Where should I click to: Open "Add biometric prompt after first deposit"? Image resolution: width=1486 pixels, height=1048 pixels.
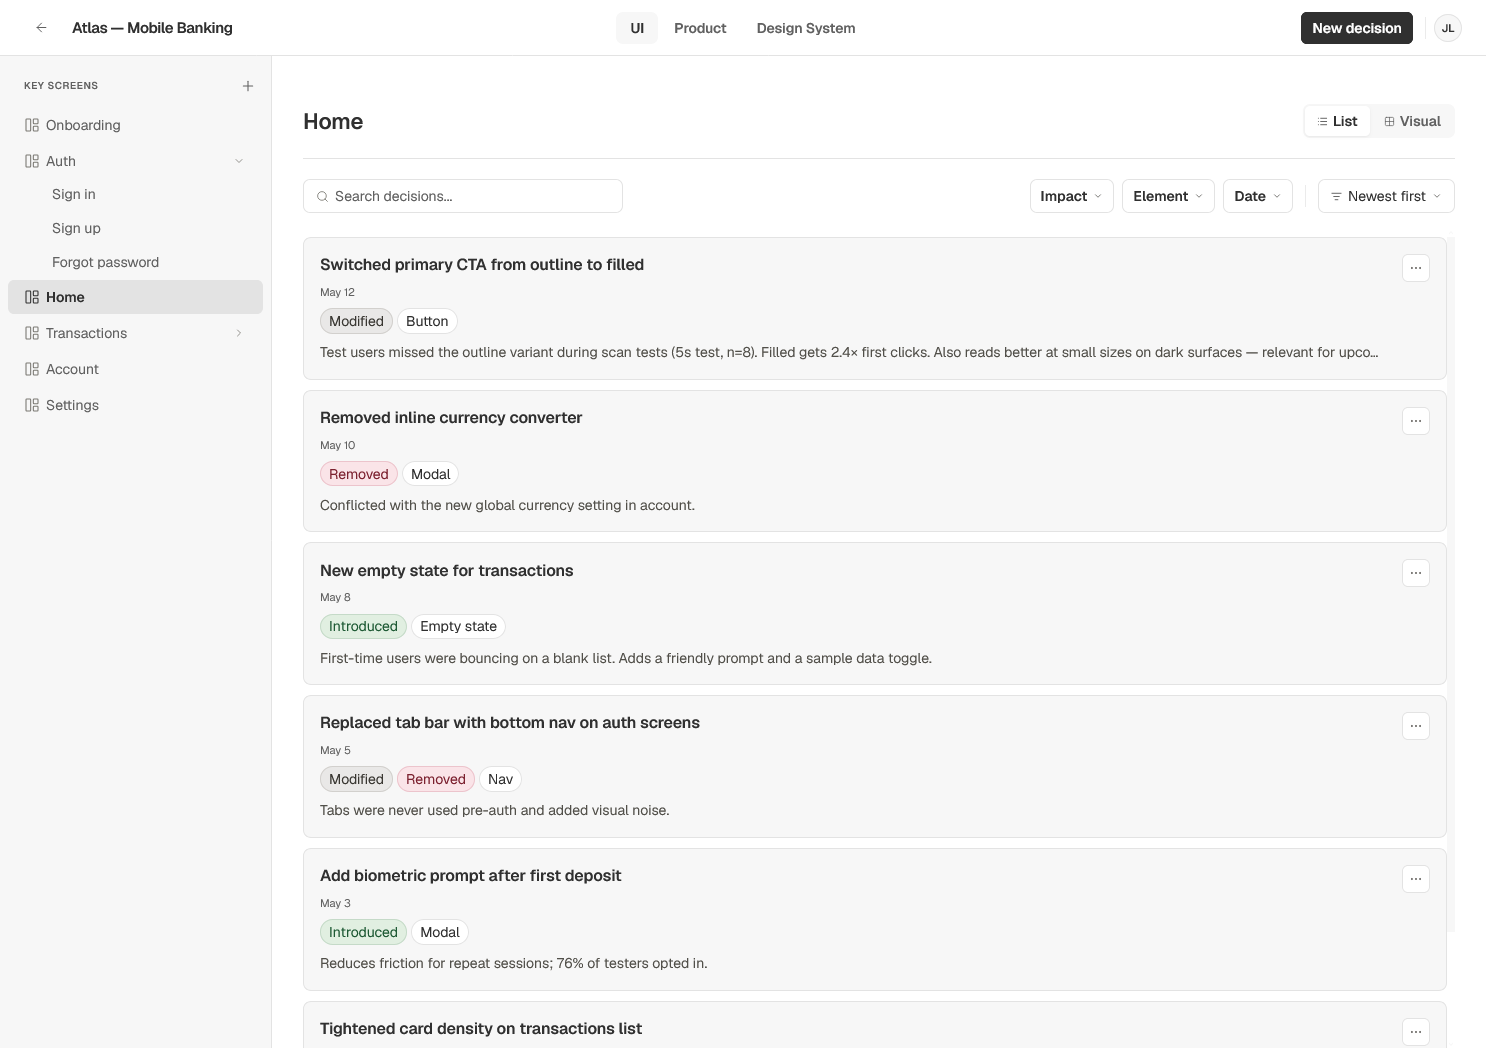(x=471, y=875)
